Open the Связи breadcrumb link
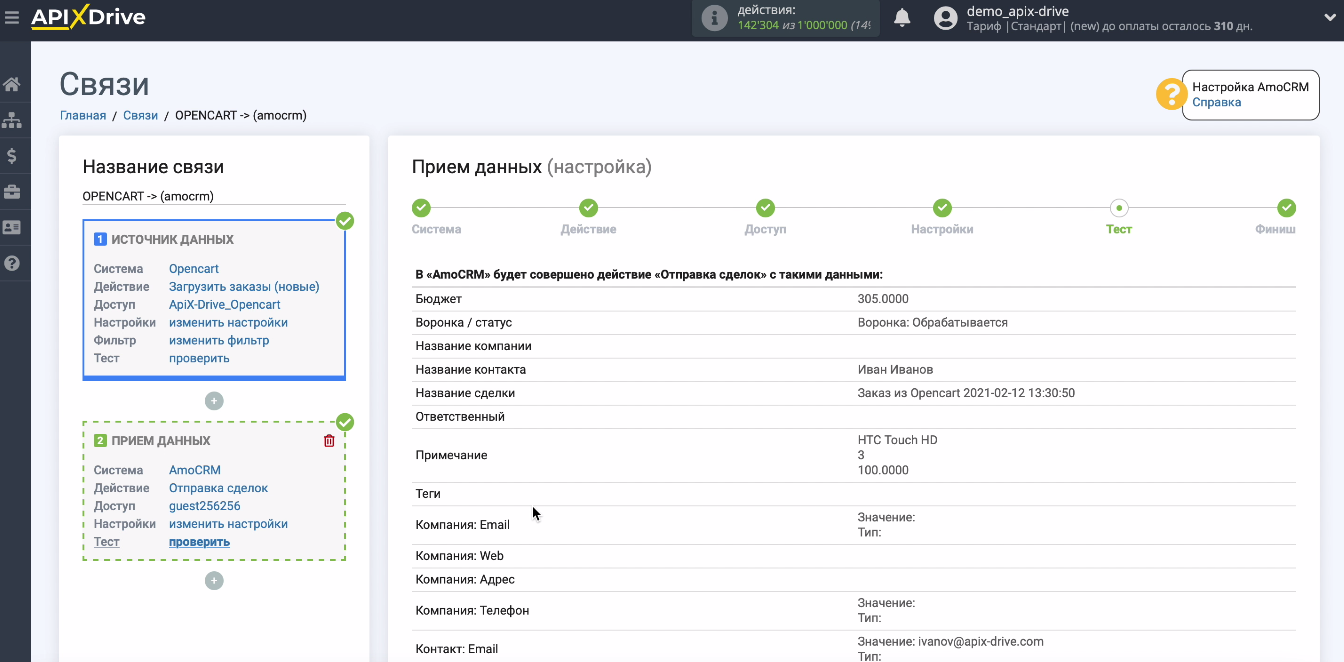The width and height of the screenshot is (1344, 662). pyautogui.click(x=141, y=115)
